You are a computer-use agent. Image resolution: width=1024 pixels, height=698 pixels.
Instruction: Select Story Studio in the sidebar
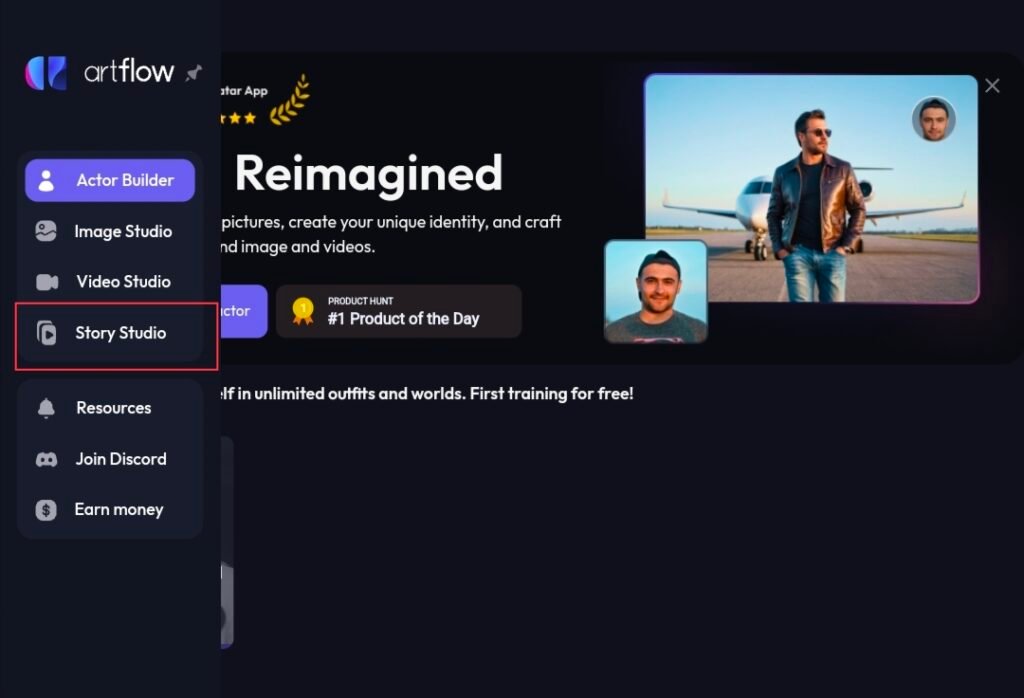110,333
